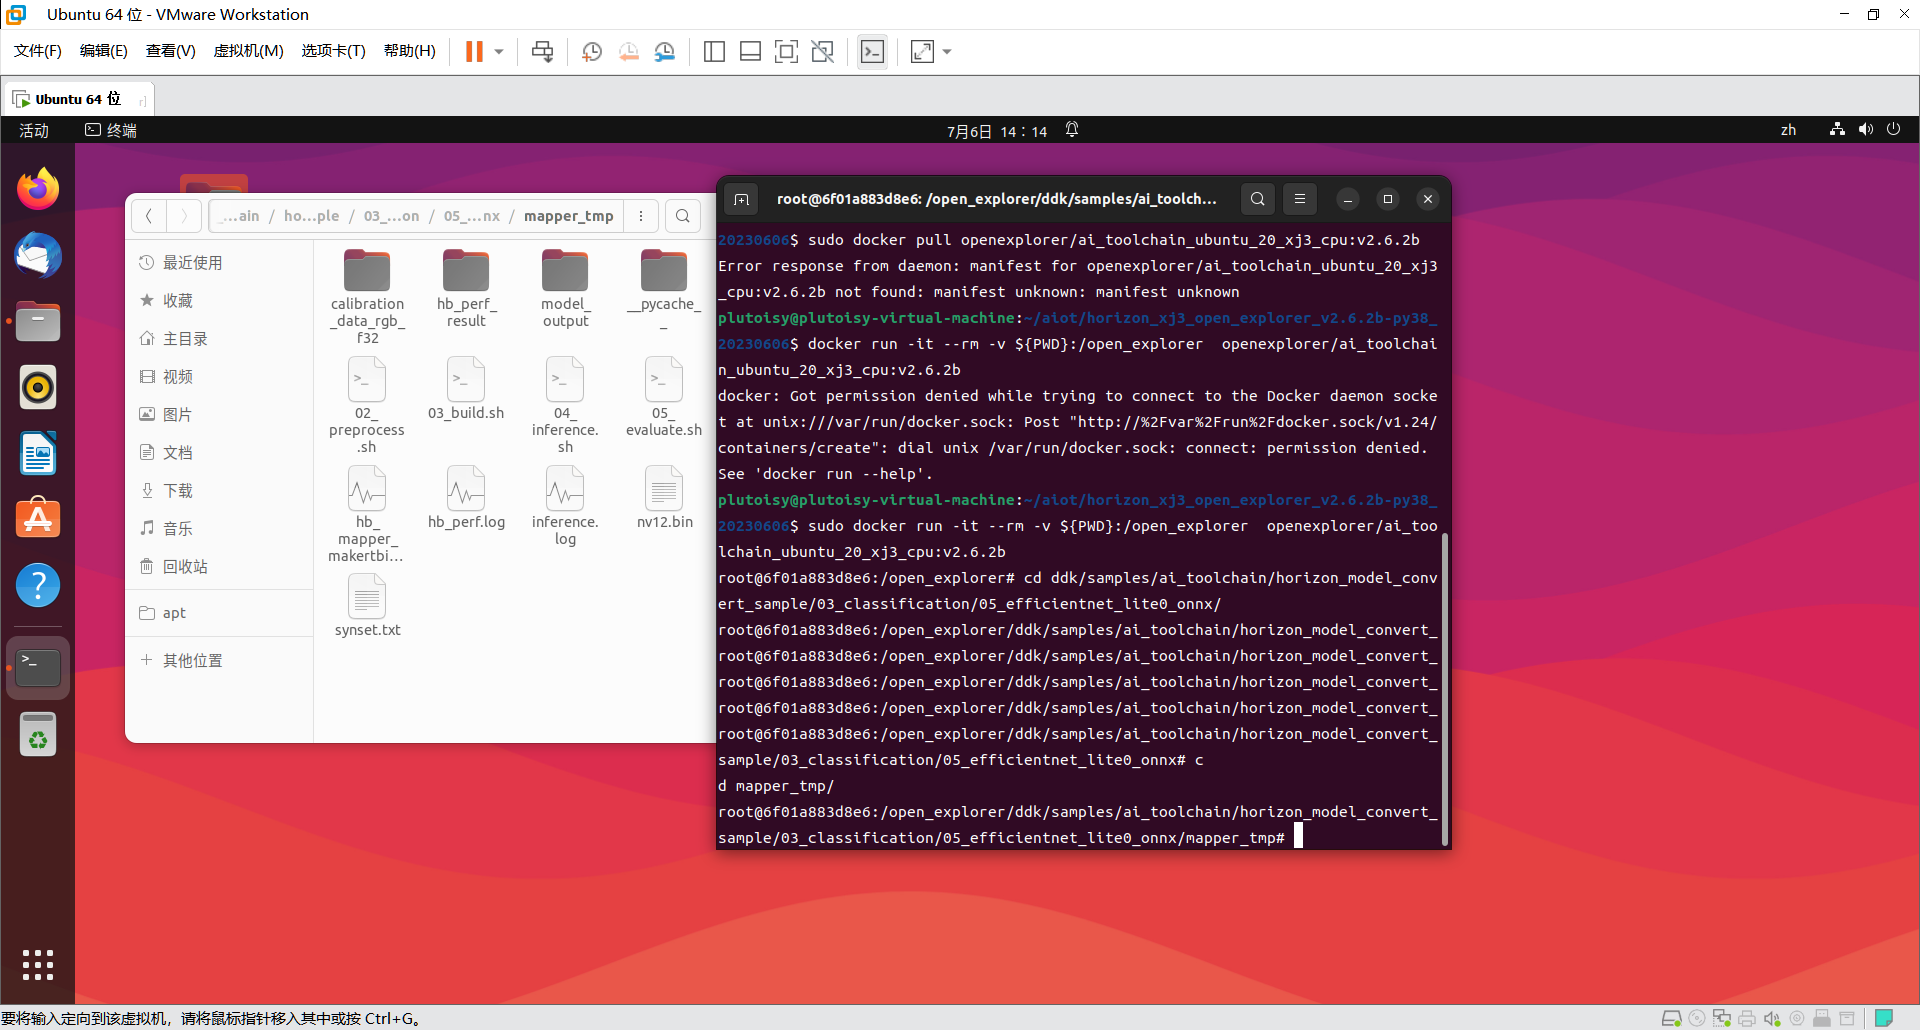Screen dimensions: 1920x1030
Task: Click 其他位置 in the Files sidebar
Action: pyautogui.click(x=220, y=661)
